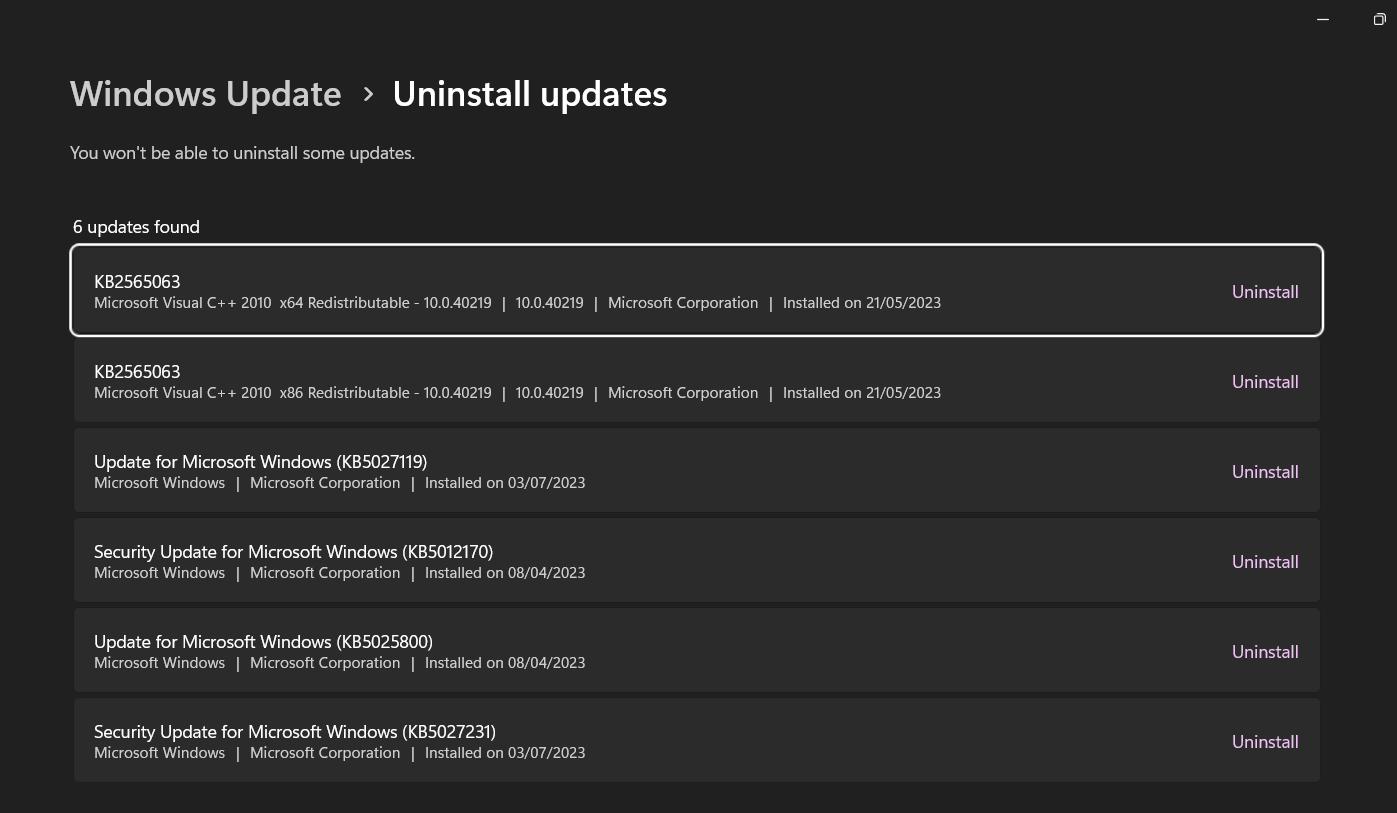Select the KB5027119 update entry
The height and width of the screenshot is (813, 1397).
pyautogui.click(x=600, y=470)
